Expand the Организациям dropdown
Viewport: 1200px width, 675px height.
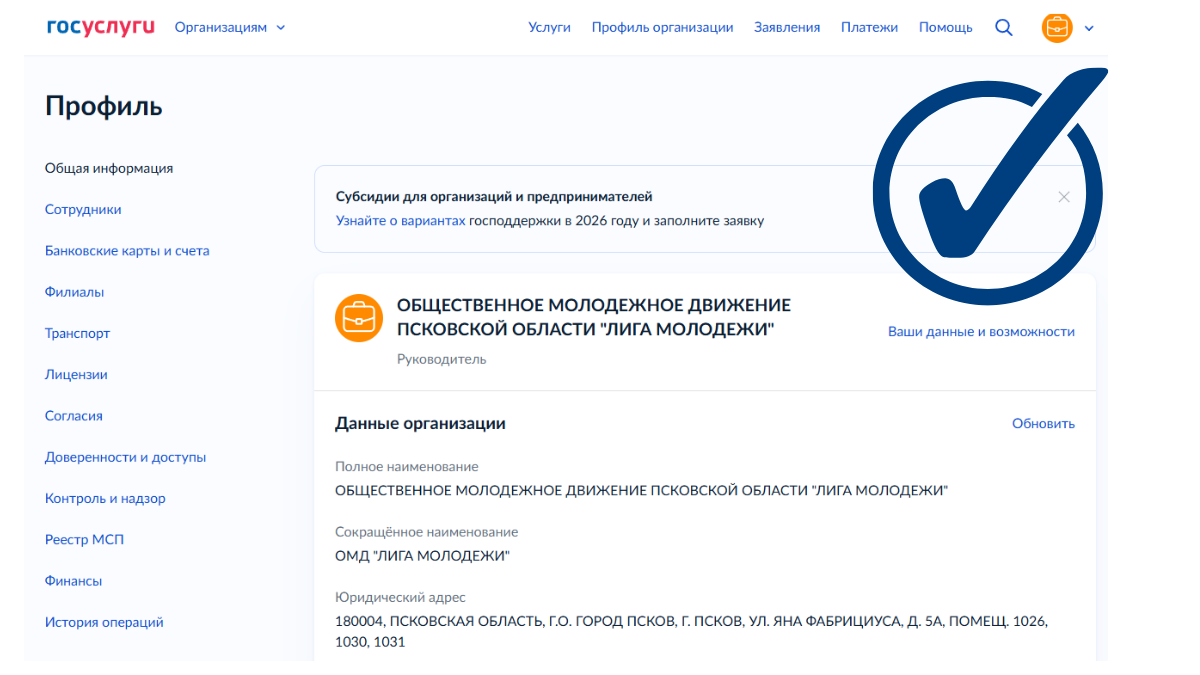[230, 27]
